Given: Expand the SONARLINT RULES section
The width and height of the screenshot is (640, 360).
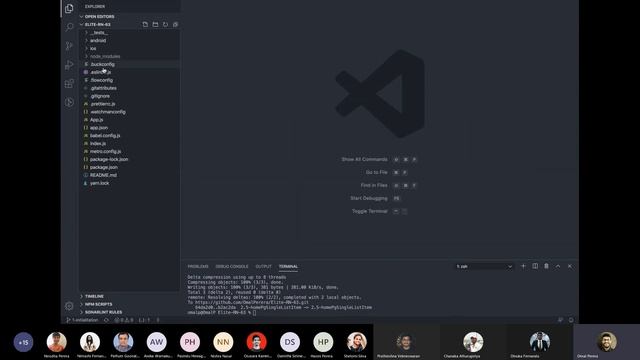Looking at the screenshot, I should coord(103,312).
